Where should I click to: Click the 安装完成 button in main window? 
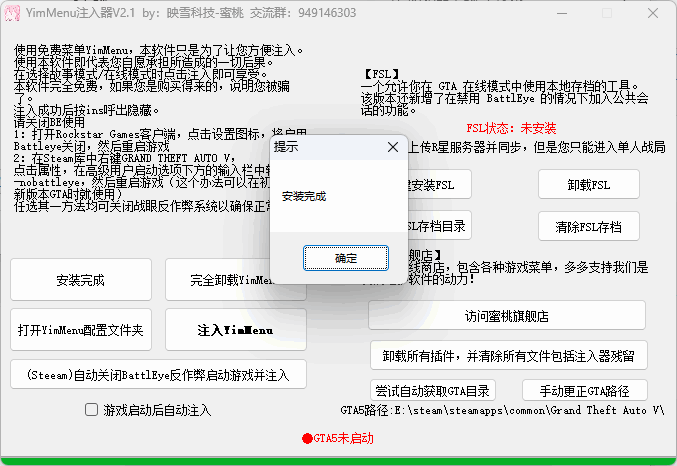81,280
